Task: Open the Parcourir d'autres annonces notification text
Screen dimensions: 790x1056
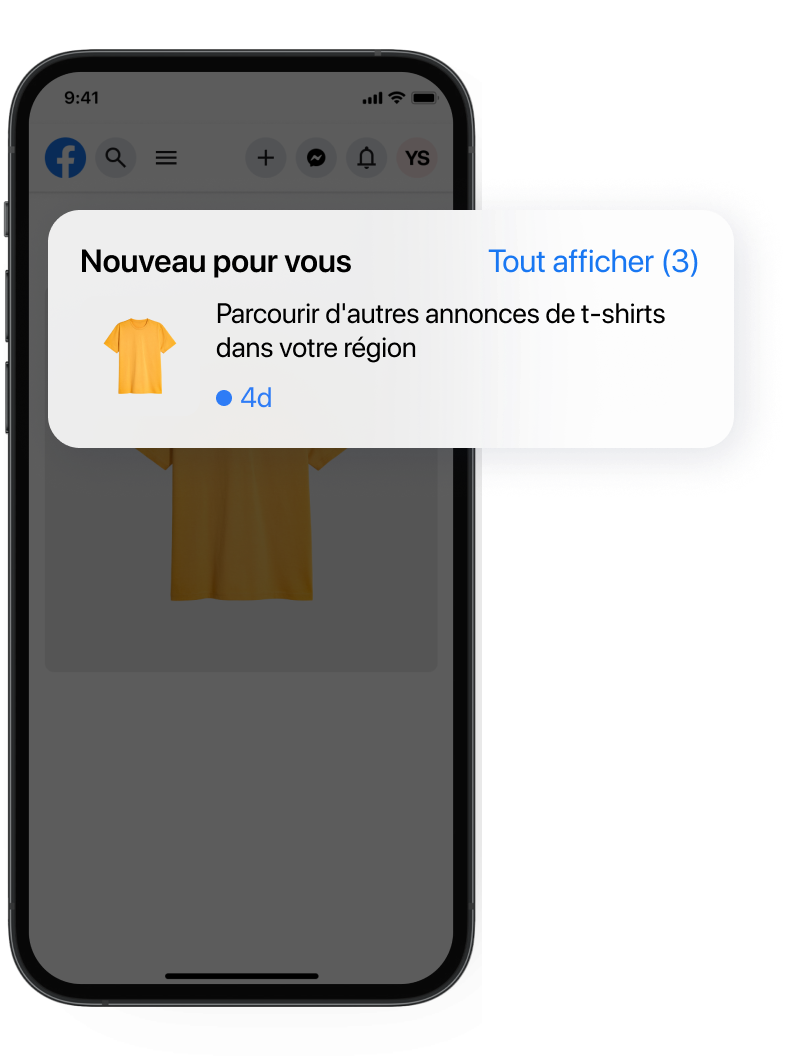Action: pos(440,331)
